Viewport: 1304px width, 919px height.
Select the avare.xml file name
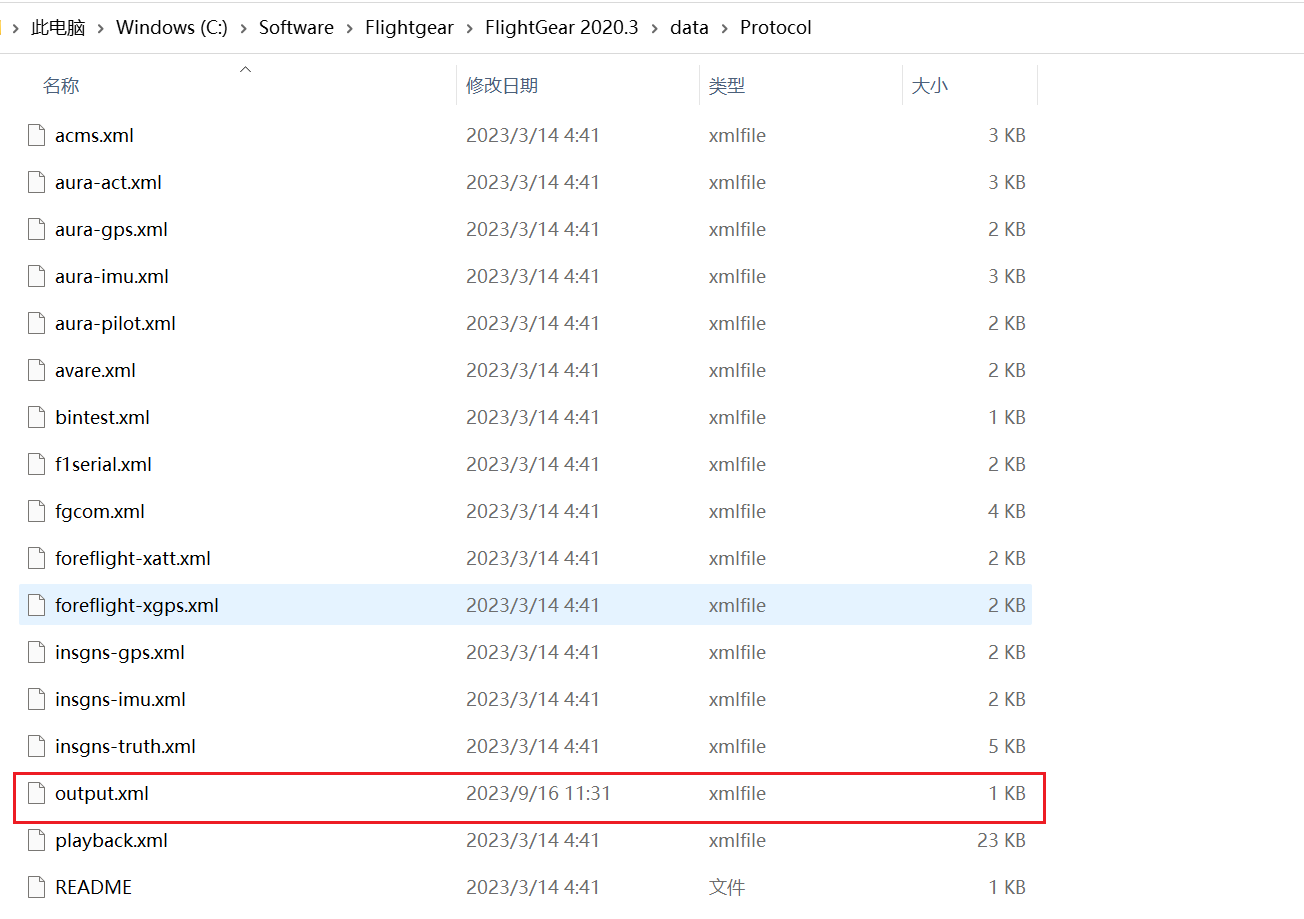[x=95, y=370]
